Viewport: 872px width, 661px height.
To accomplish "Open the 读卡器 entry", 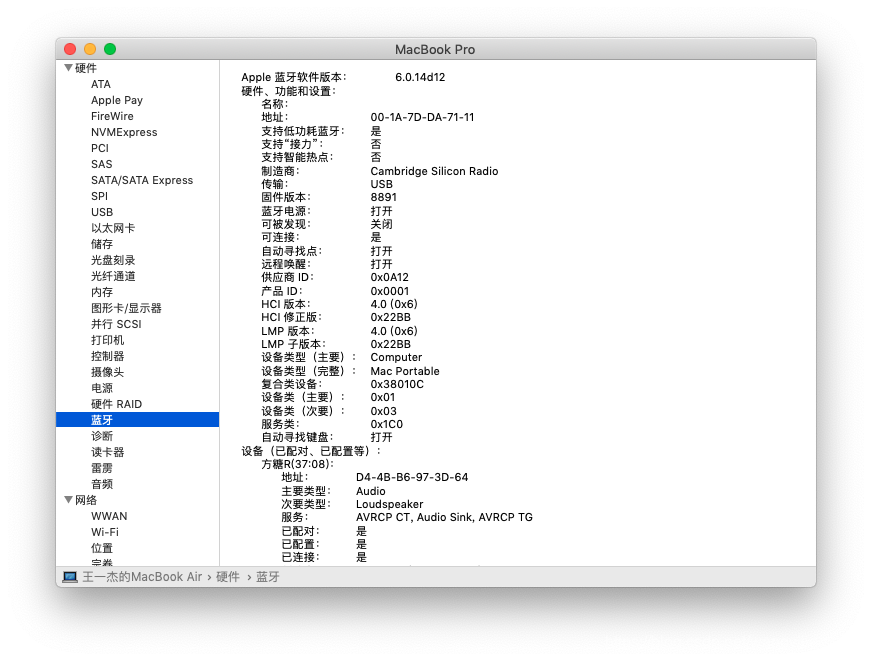I will pos(107,452).
